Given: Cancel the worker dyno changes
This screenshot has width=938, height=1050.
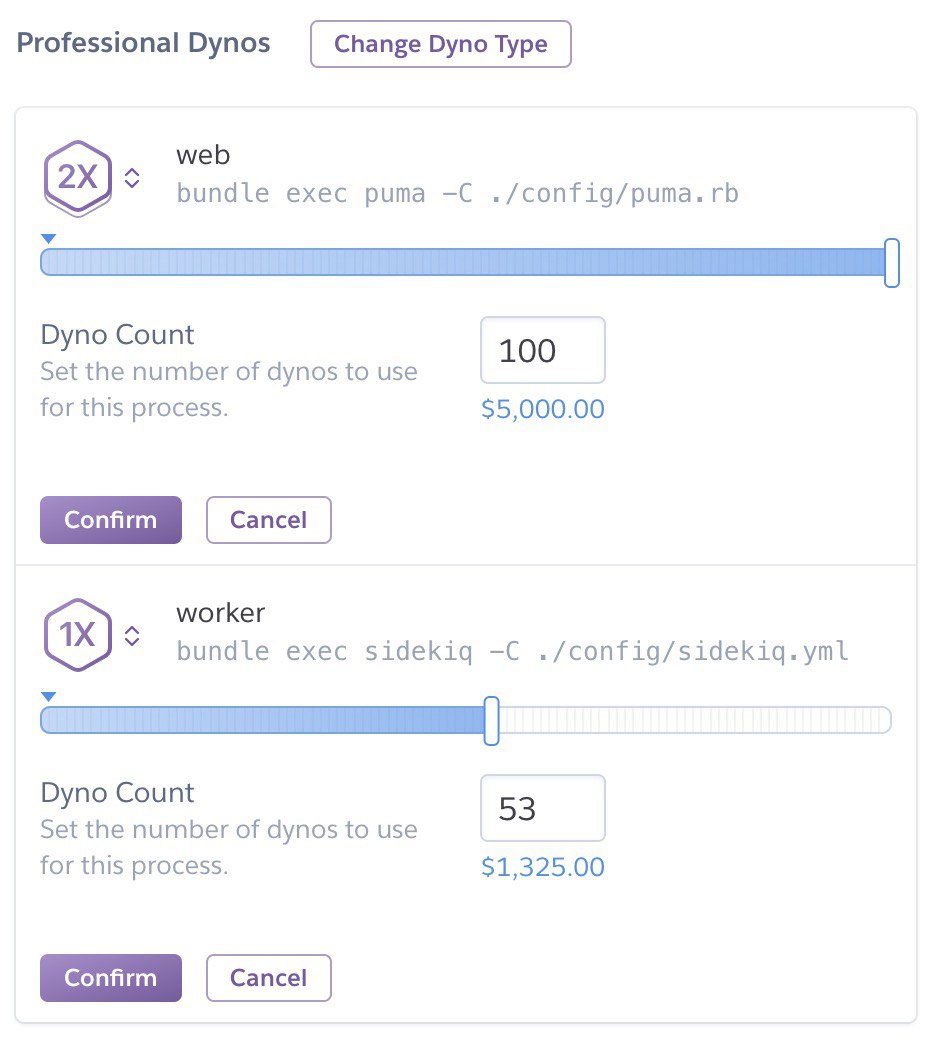Looking at the screenshot, I should 268,978.
